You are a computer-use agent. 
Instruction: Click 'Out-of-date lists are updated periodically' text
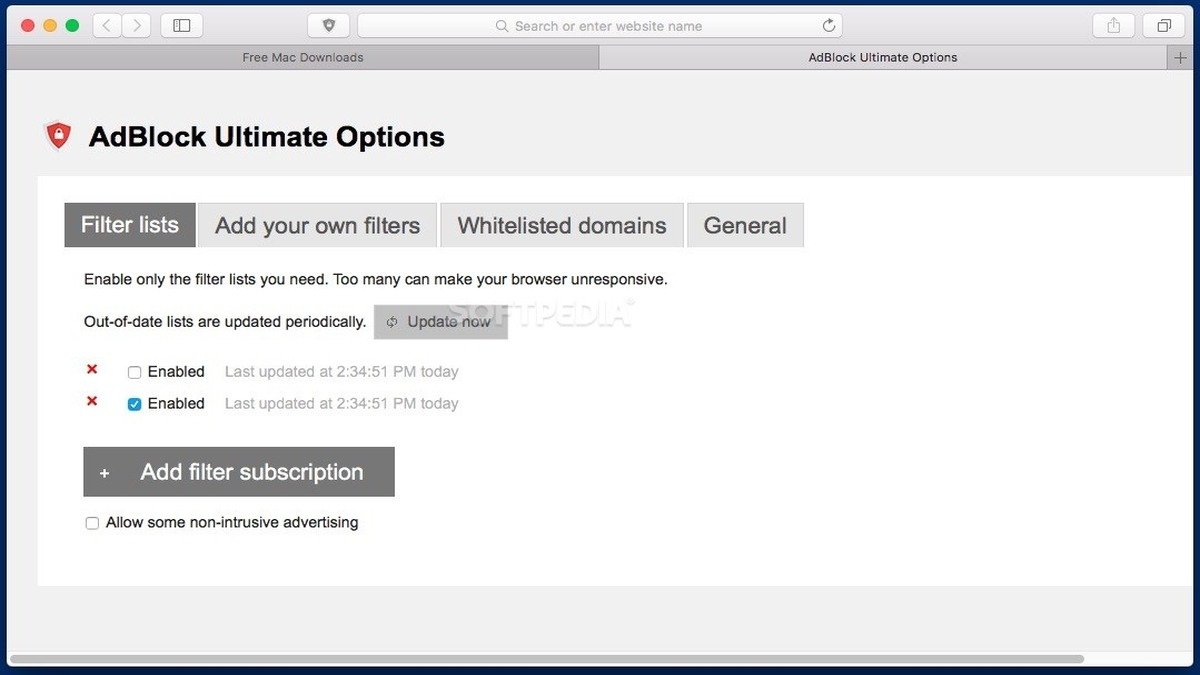pos(225,322)
